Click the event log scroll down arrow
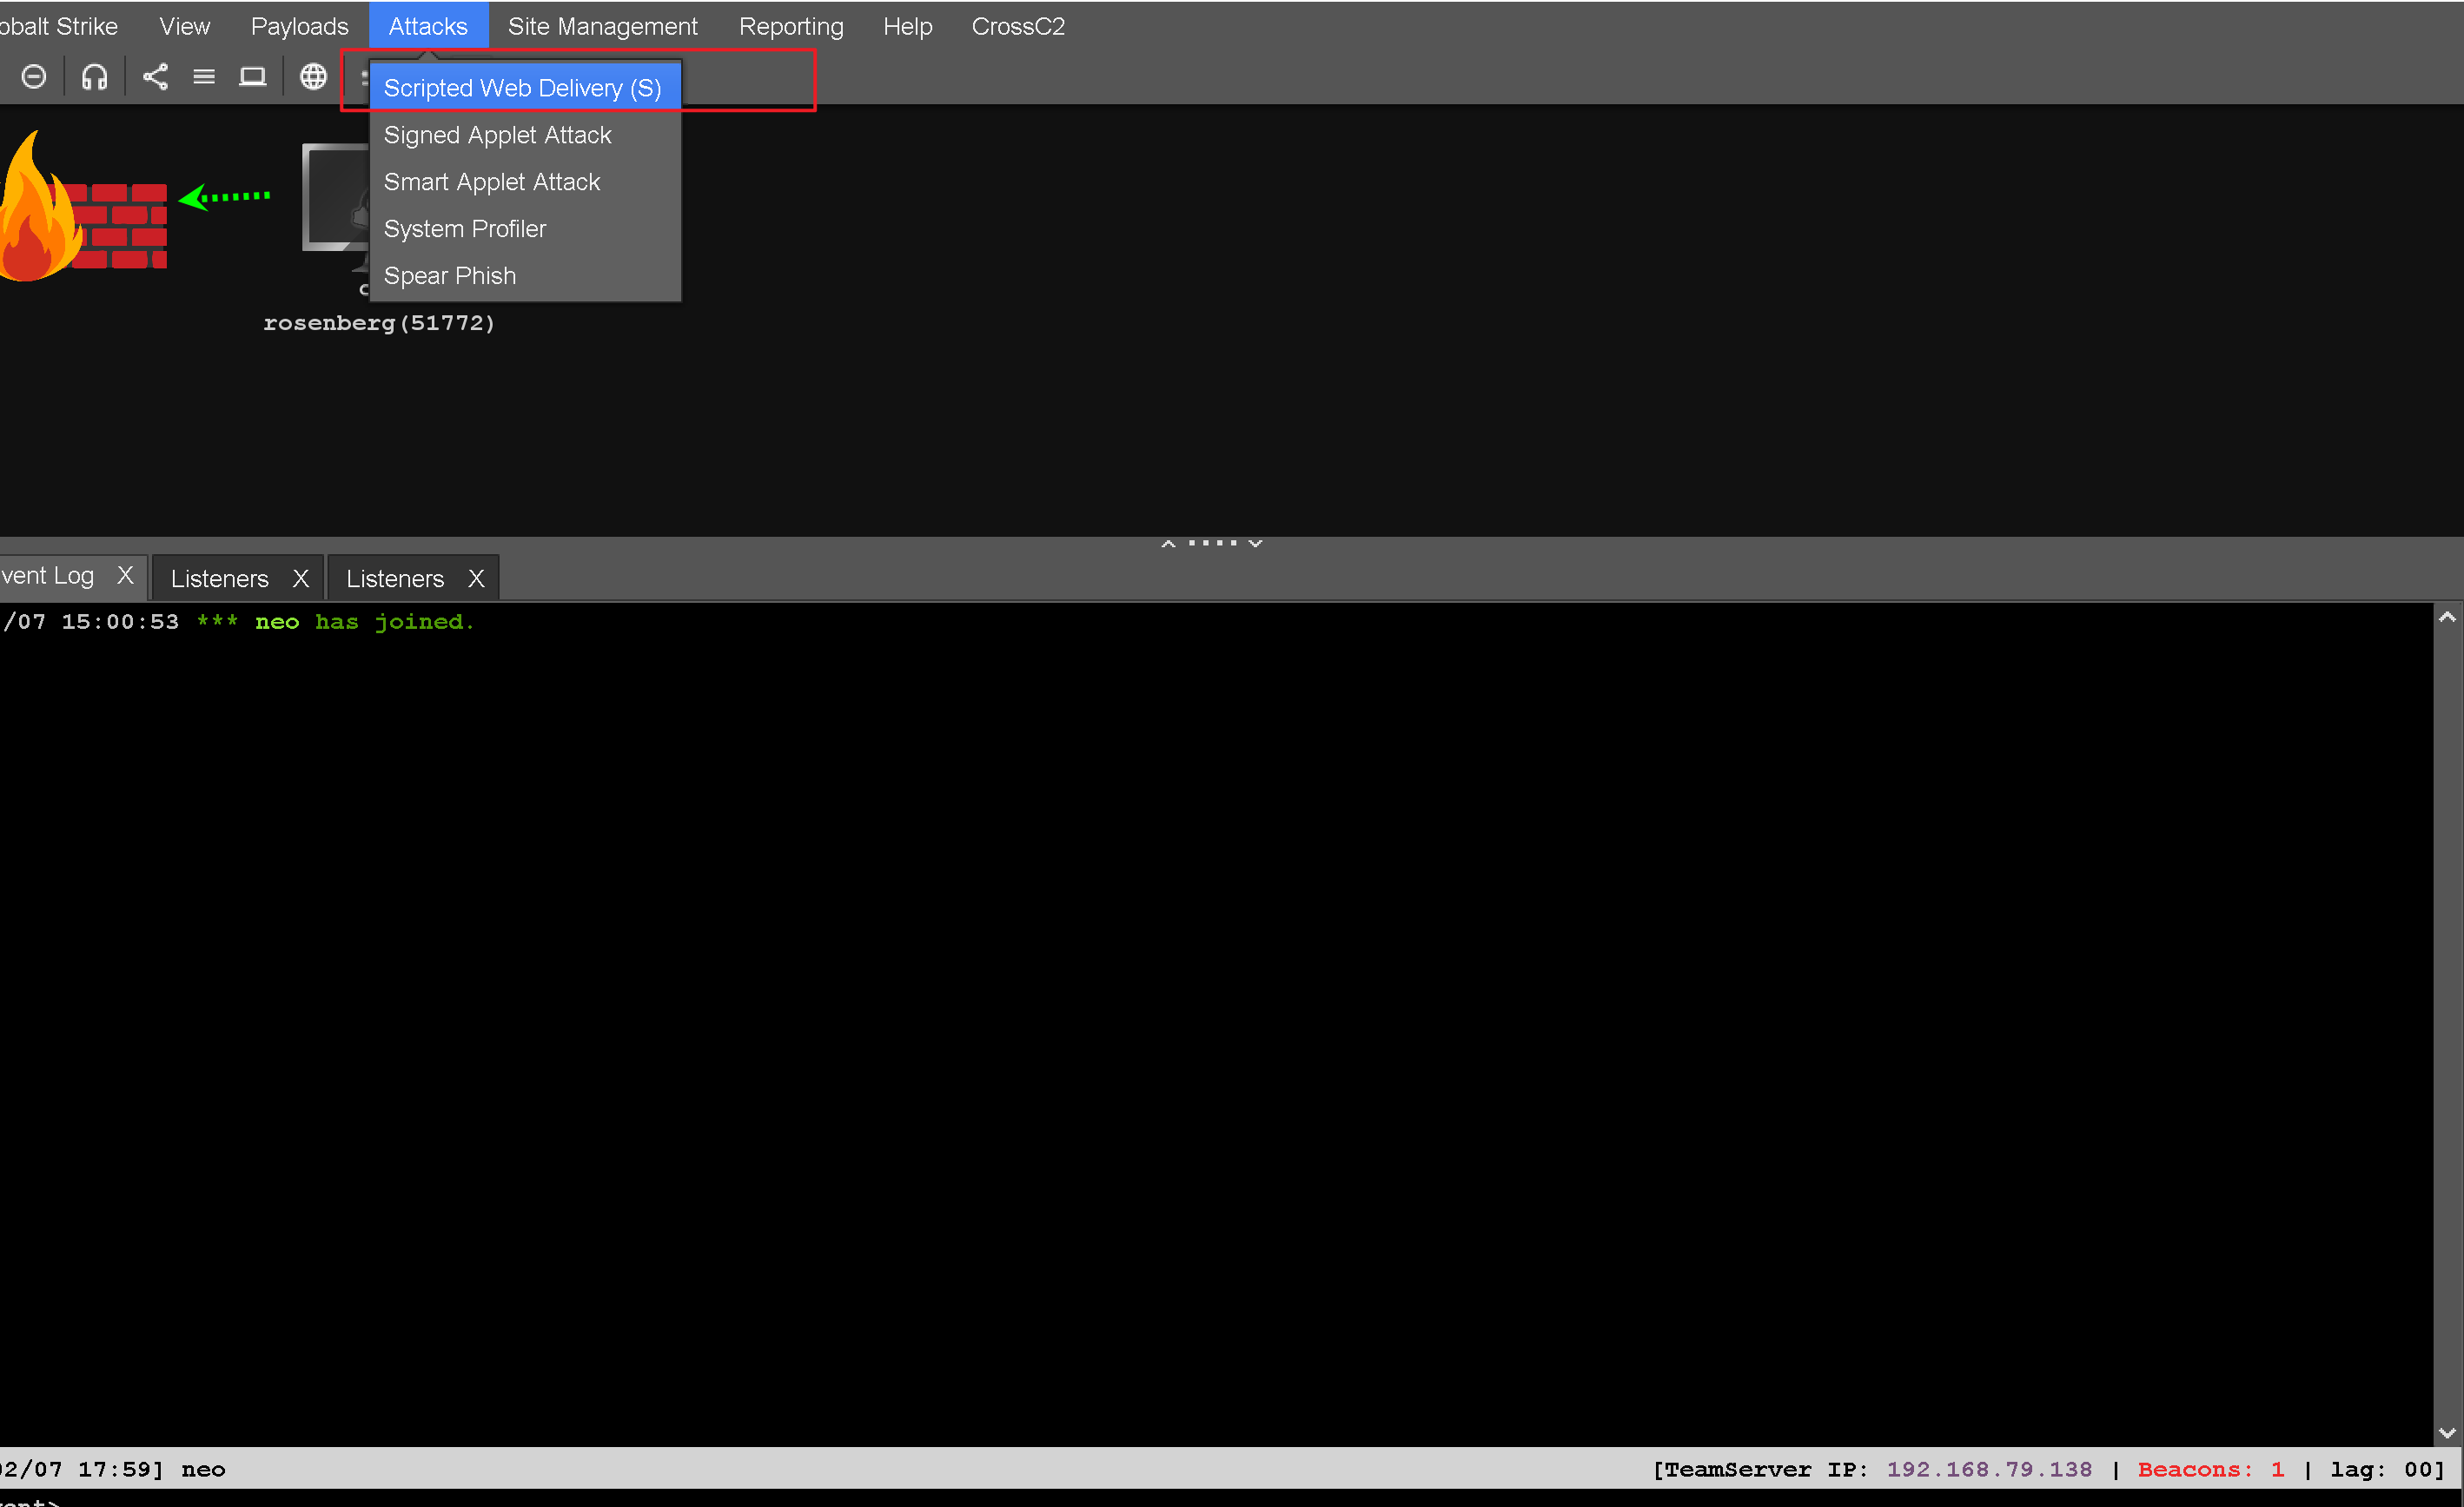This screenshot has width=2464, height=1507. point(2447,1433)
